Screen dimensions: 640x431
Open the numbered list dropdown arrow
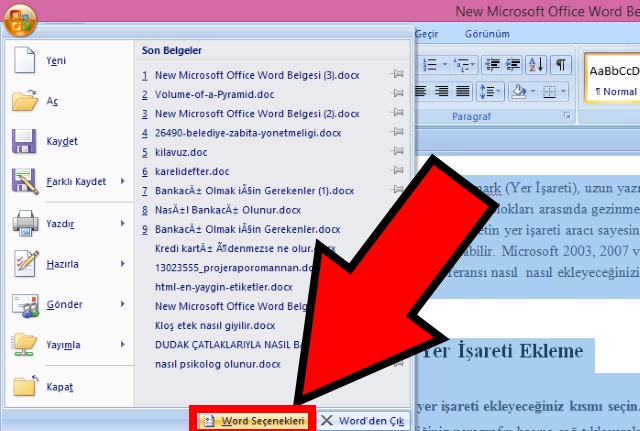(x=444, y=65)
